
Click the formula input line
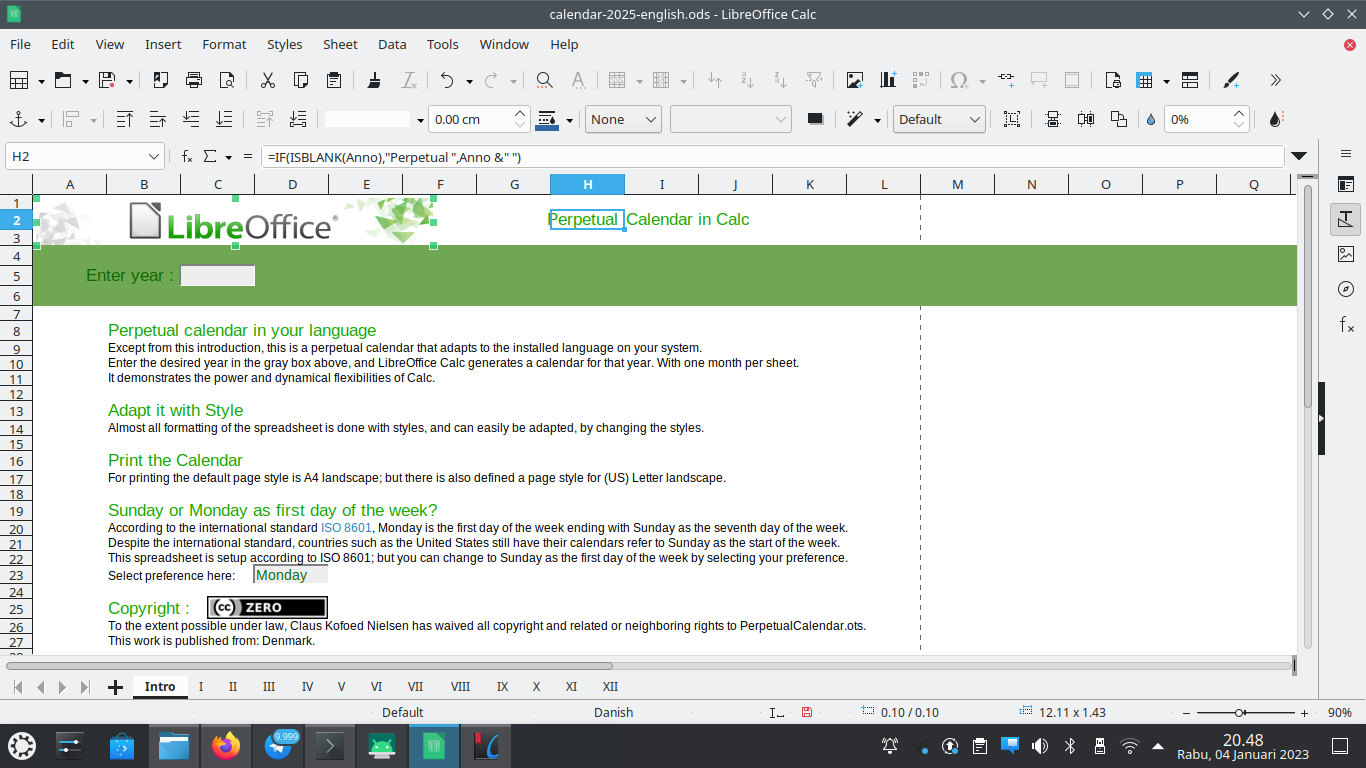(x=772, y=157)
